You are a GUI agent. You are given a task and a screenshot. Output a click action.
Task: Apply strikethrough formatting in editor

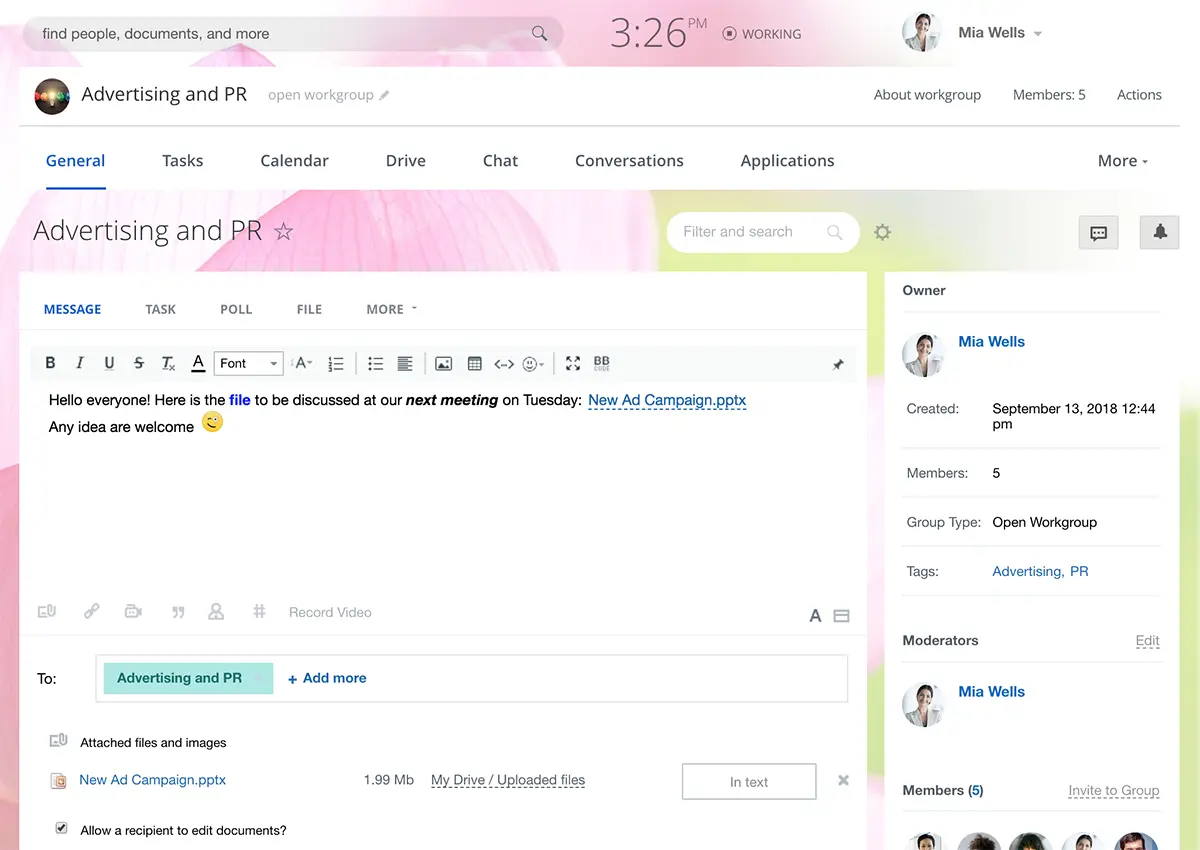coord(138,364)
